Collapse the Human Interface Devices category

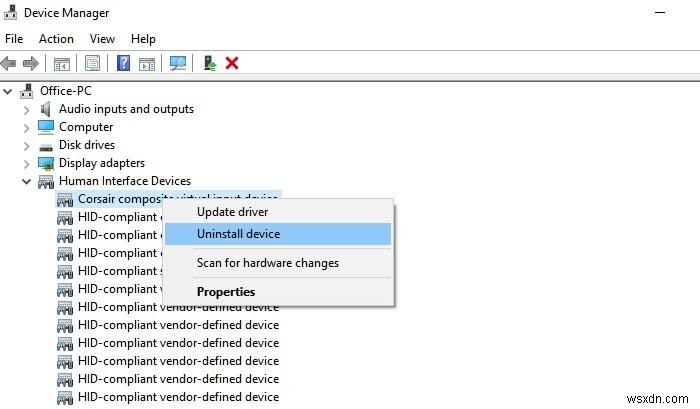coord(27,181)
